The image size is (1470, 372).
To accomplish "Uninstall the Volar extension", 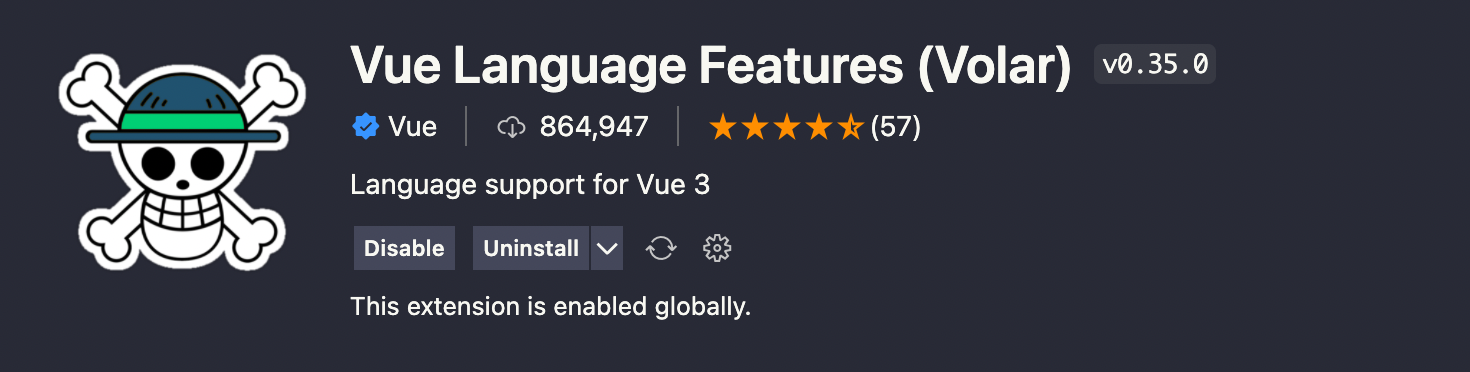I will click(531, 248).
